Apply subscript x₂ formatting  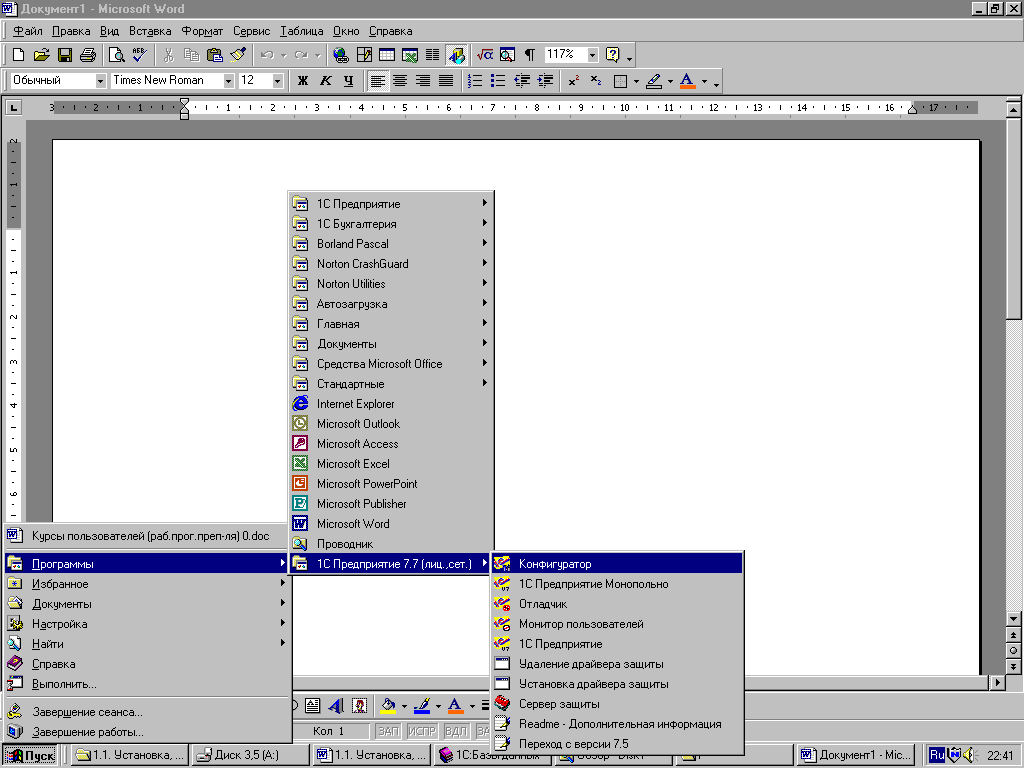click(596, 81)
